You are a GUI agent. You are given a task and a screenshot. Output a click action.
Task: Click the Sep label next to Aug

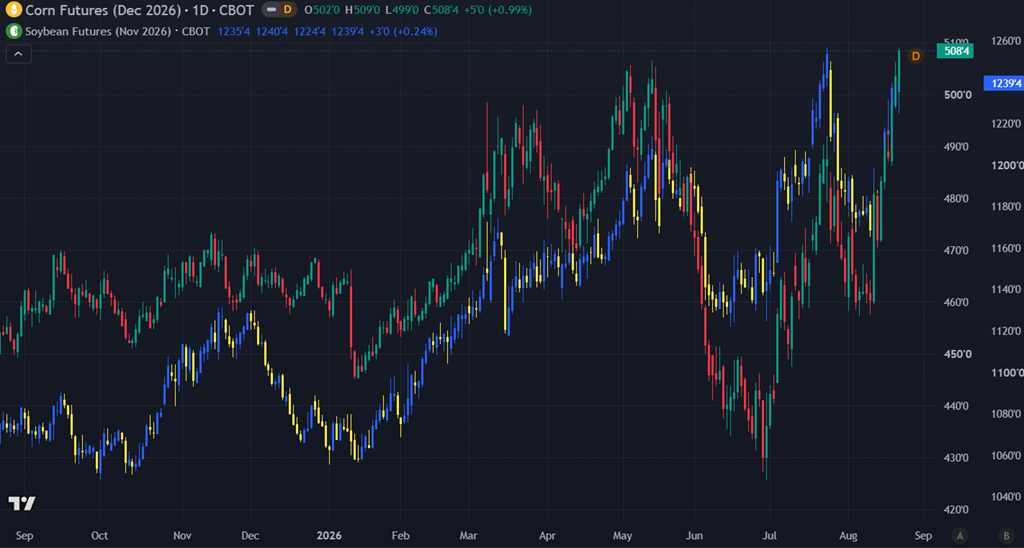(923, 536)
